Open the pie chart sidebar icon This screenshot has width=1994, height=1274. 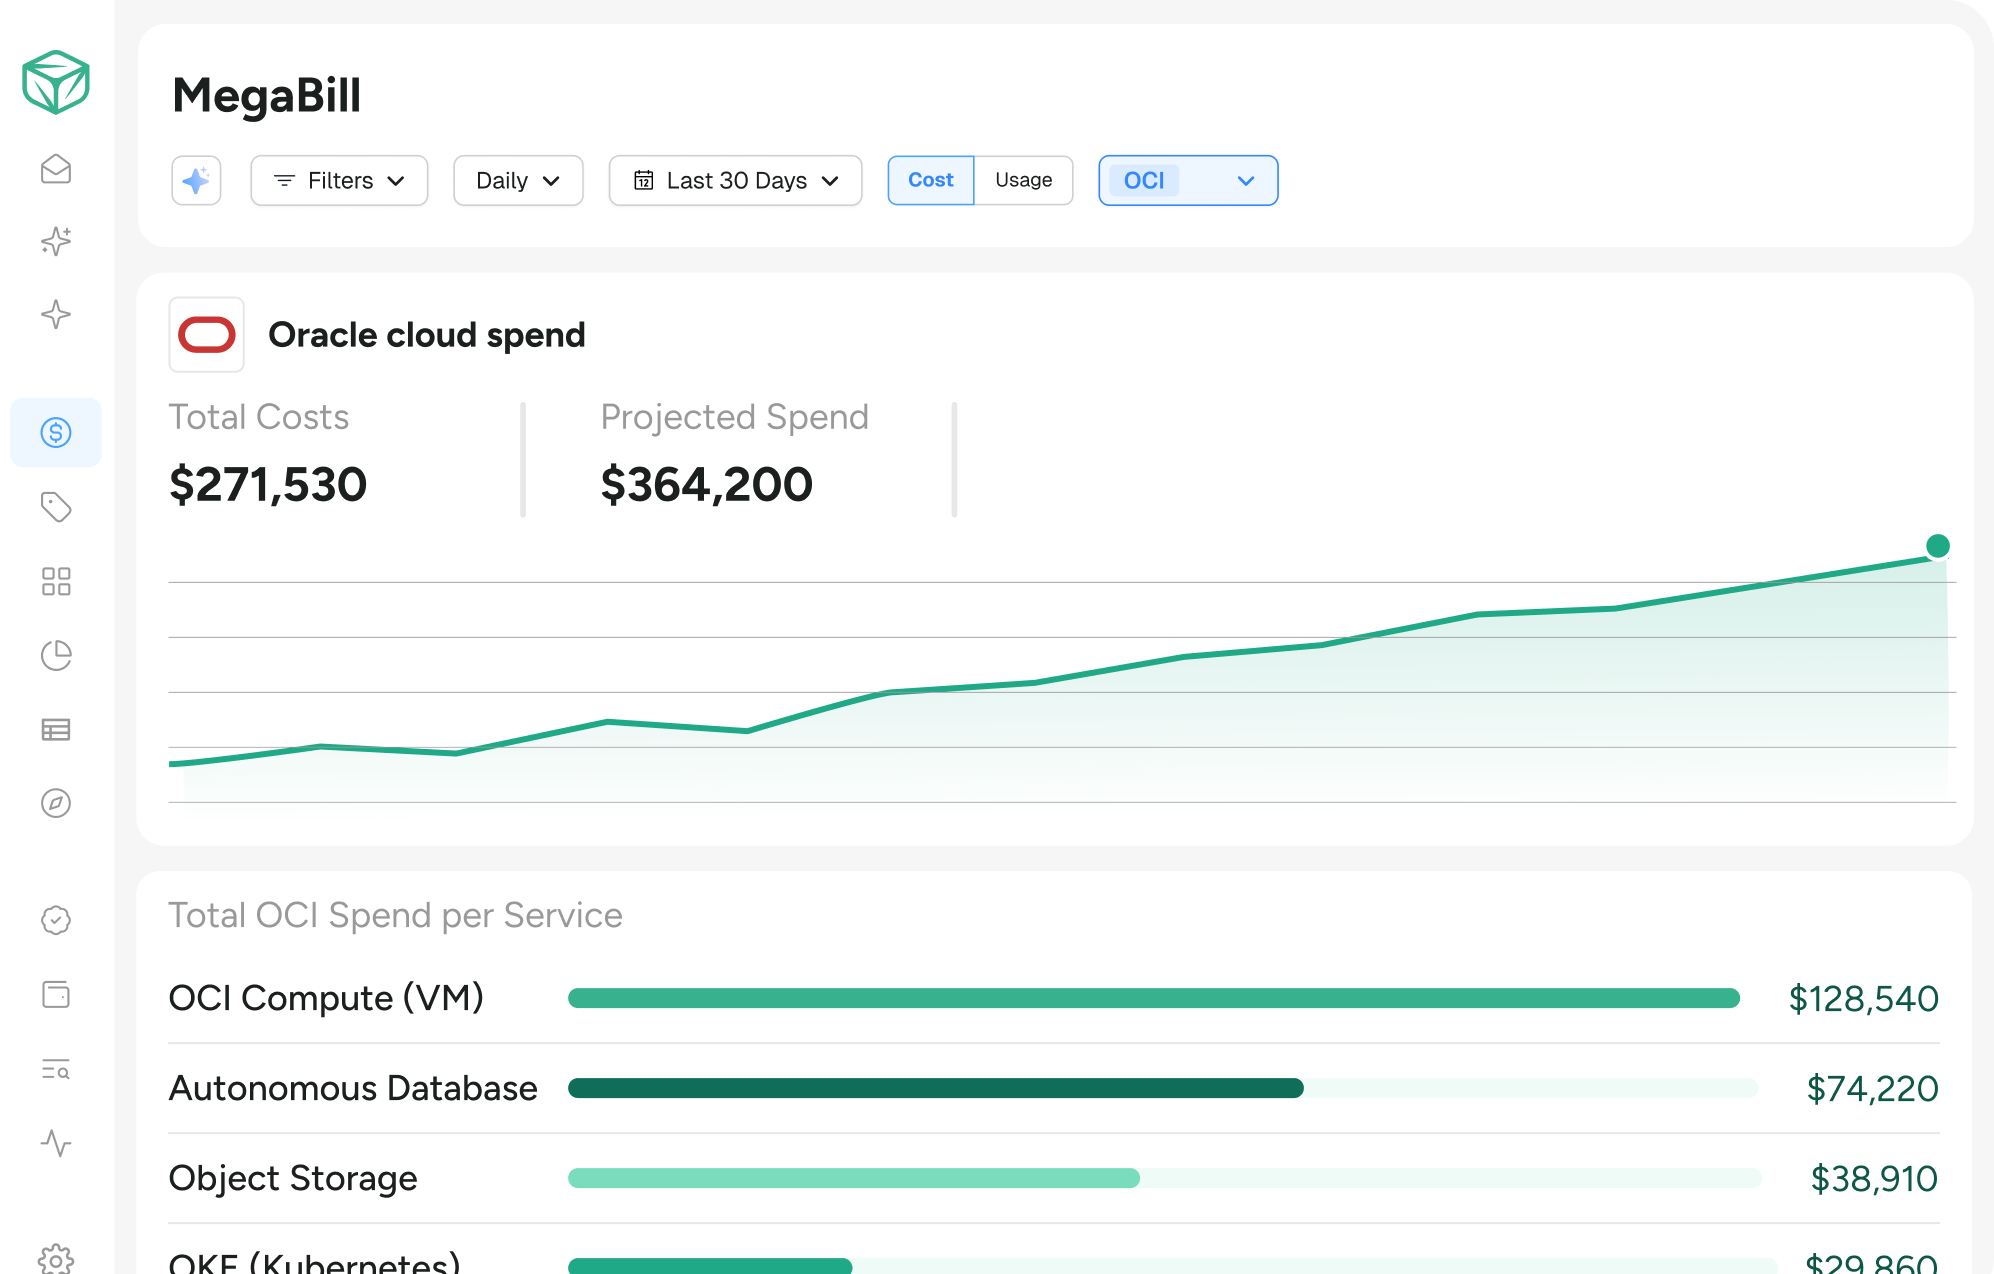tap(56, 655)
